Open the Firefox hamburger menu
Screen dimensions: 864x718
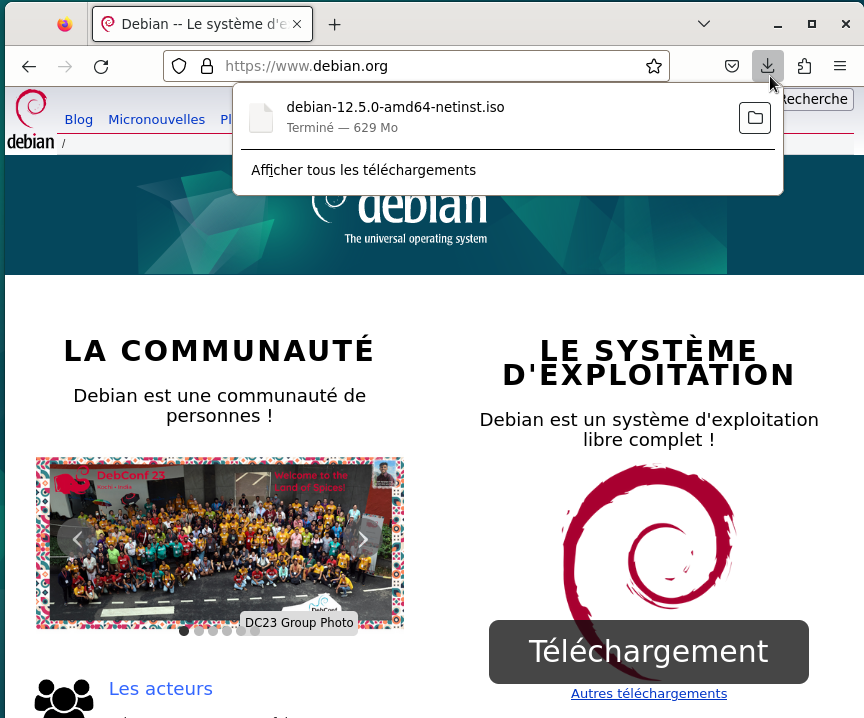click(x=840, y=67)
